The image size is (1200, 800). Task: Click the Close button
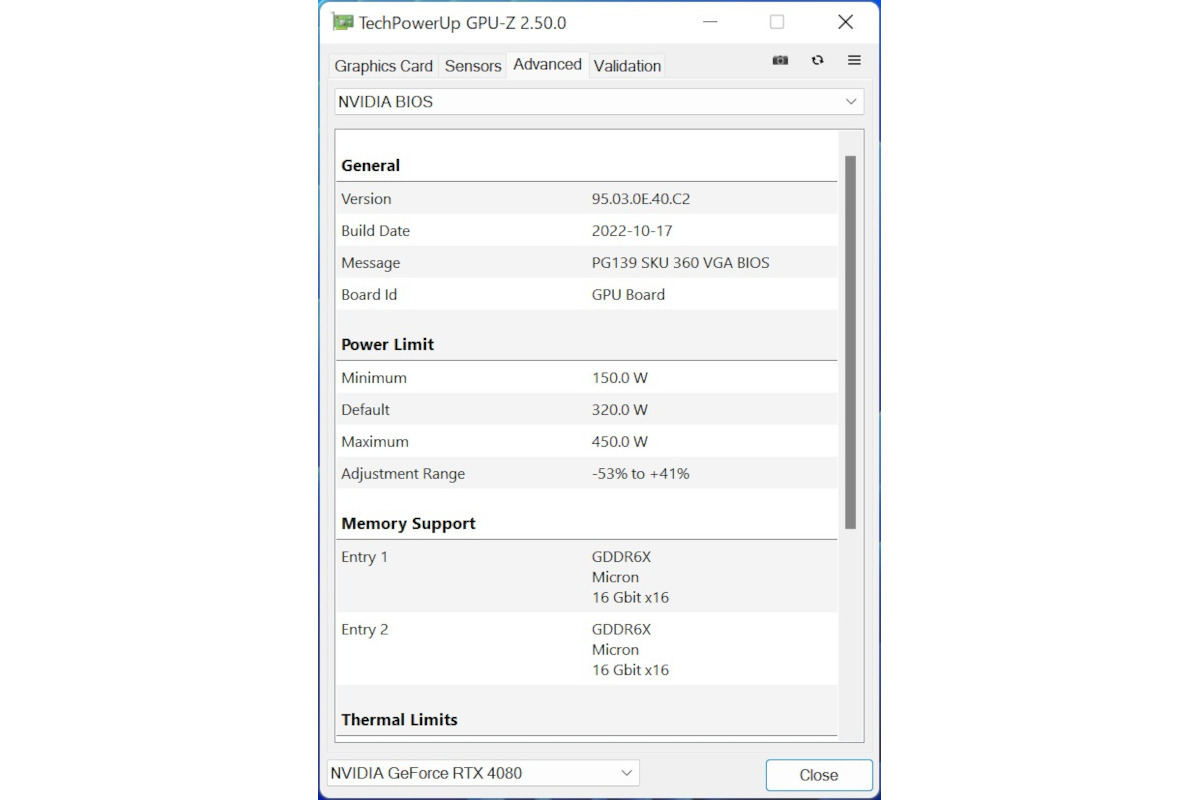(819, 775)
